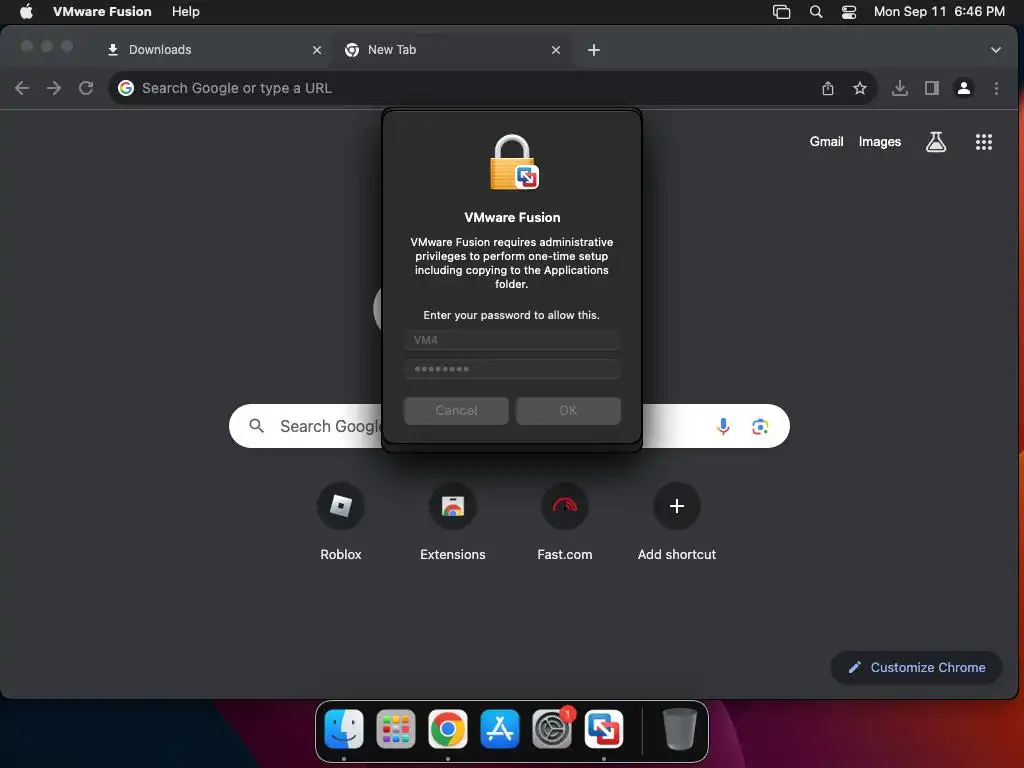Screen dimensions: 1024x768
Task: Open System Settings from the Dock
Action: click(552, 729)
